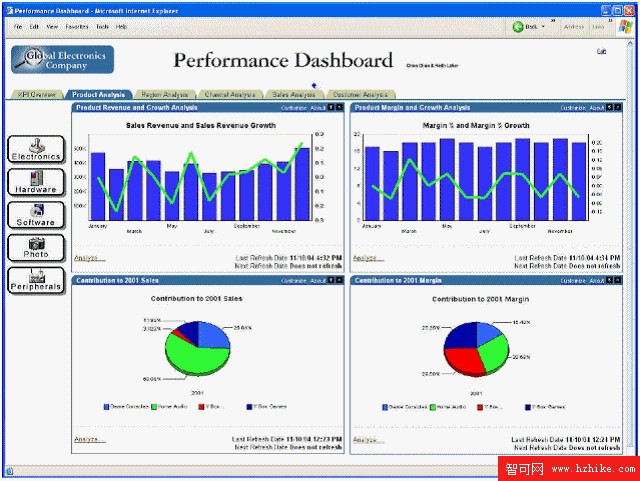The height and width of the screenshot is (481, 640).
Task: Click the Edit link at top right
Action: [x=601, y=51]
